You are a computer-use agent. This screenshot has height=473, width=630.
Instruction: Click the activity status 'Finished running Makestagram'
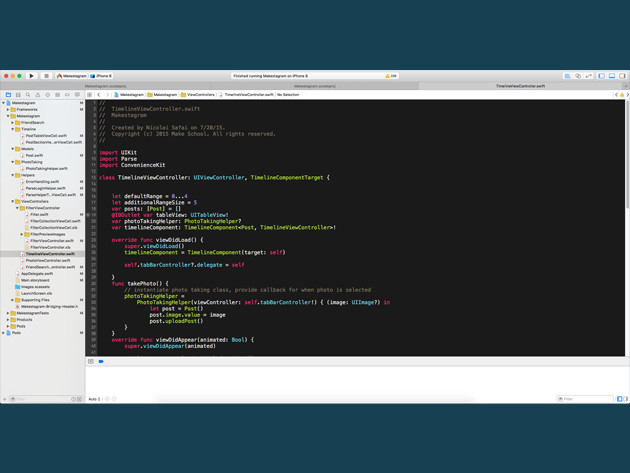click(270, 76)
